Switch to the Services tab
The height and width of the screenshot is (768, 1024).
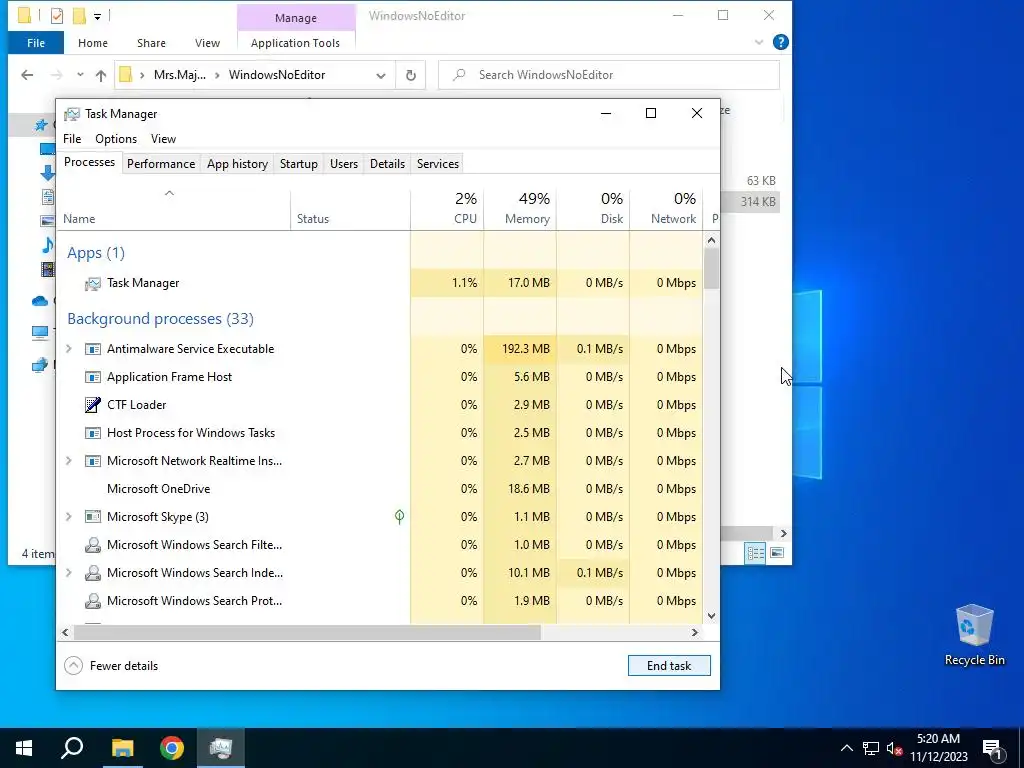click(438, 164)
